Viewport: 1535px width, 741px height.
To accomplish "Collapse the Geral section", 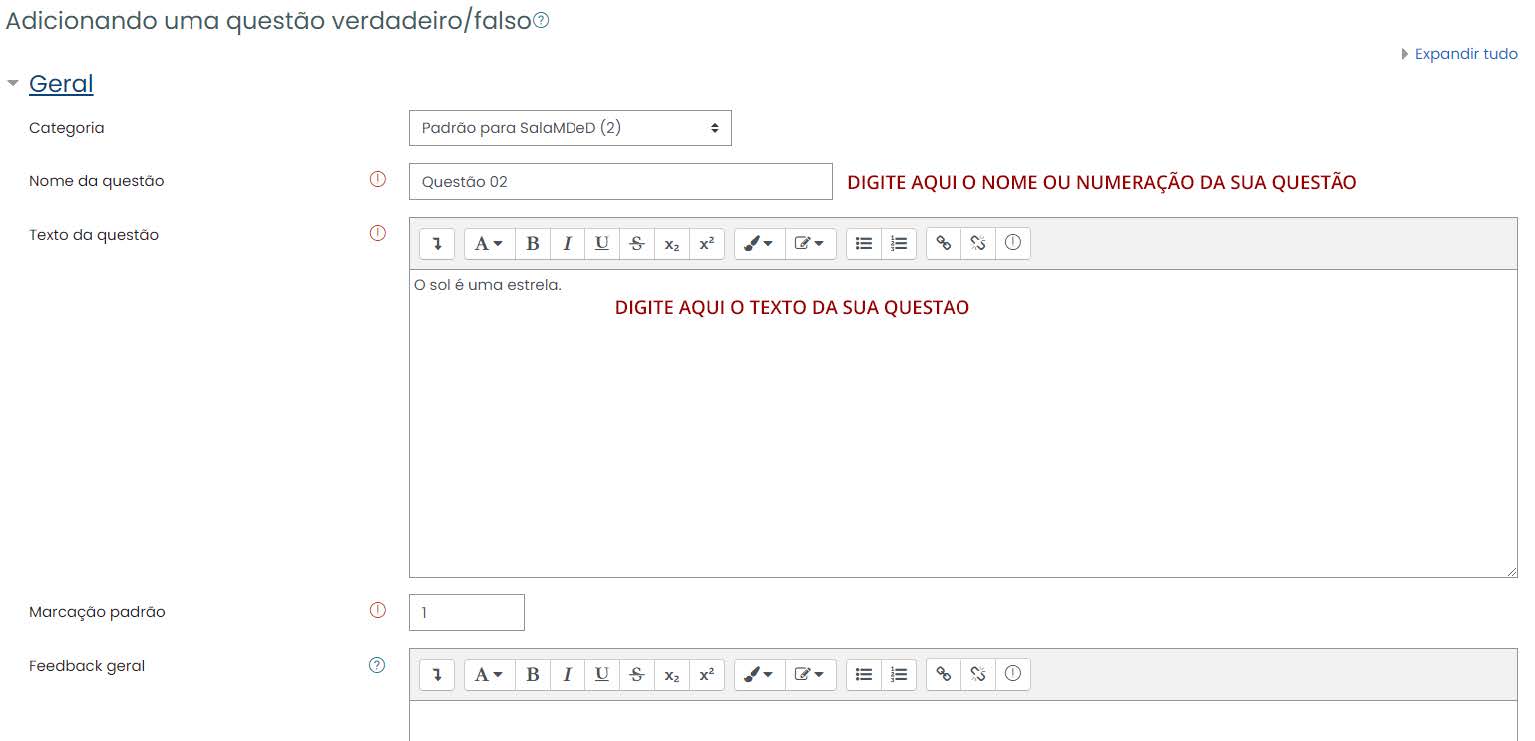I will pyautogui.click(x=13, y=84).
